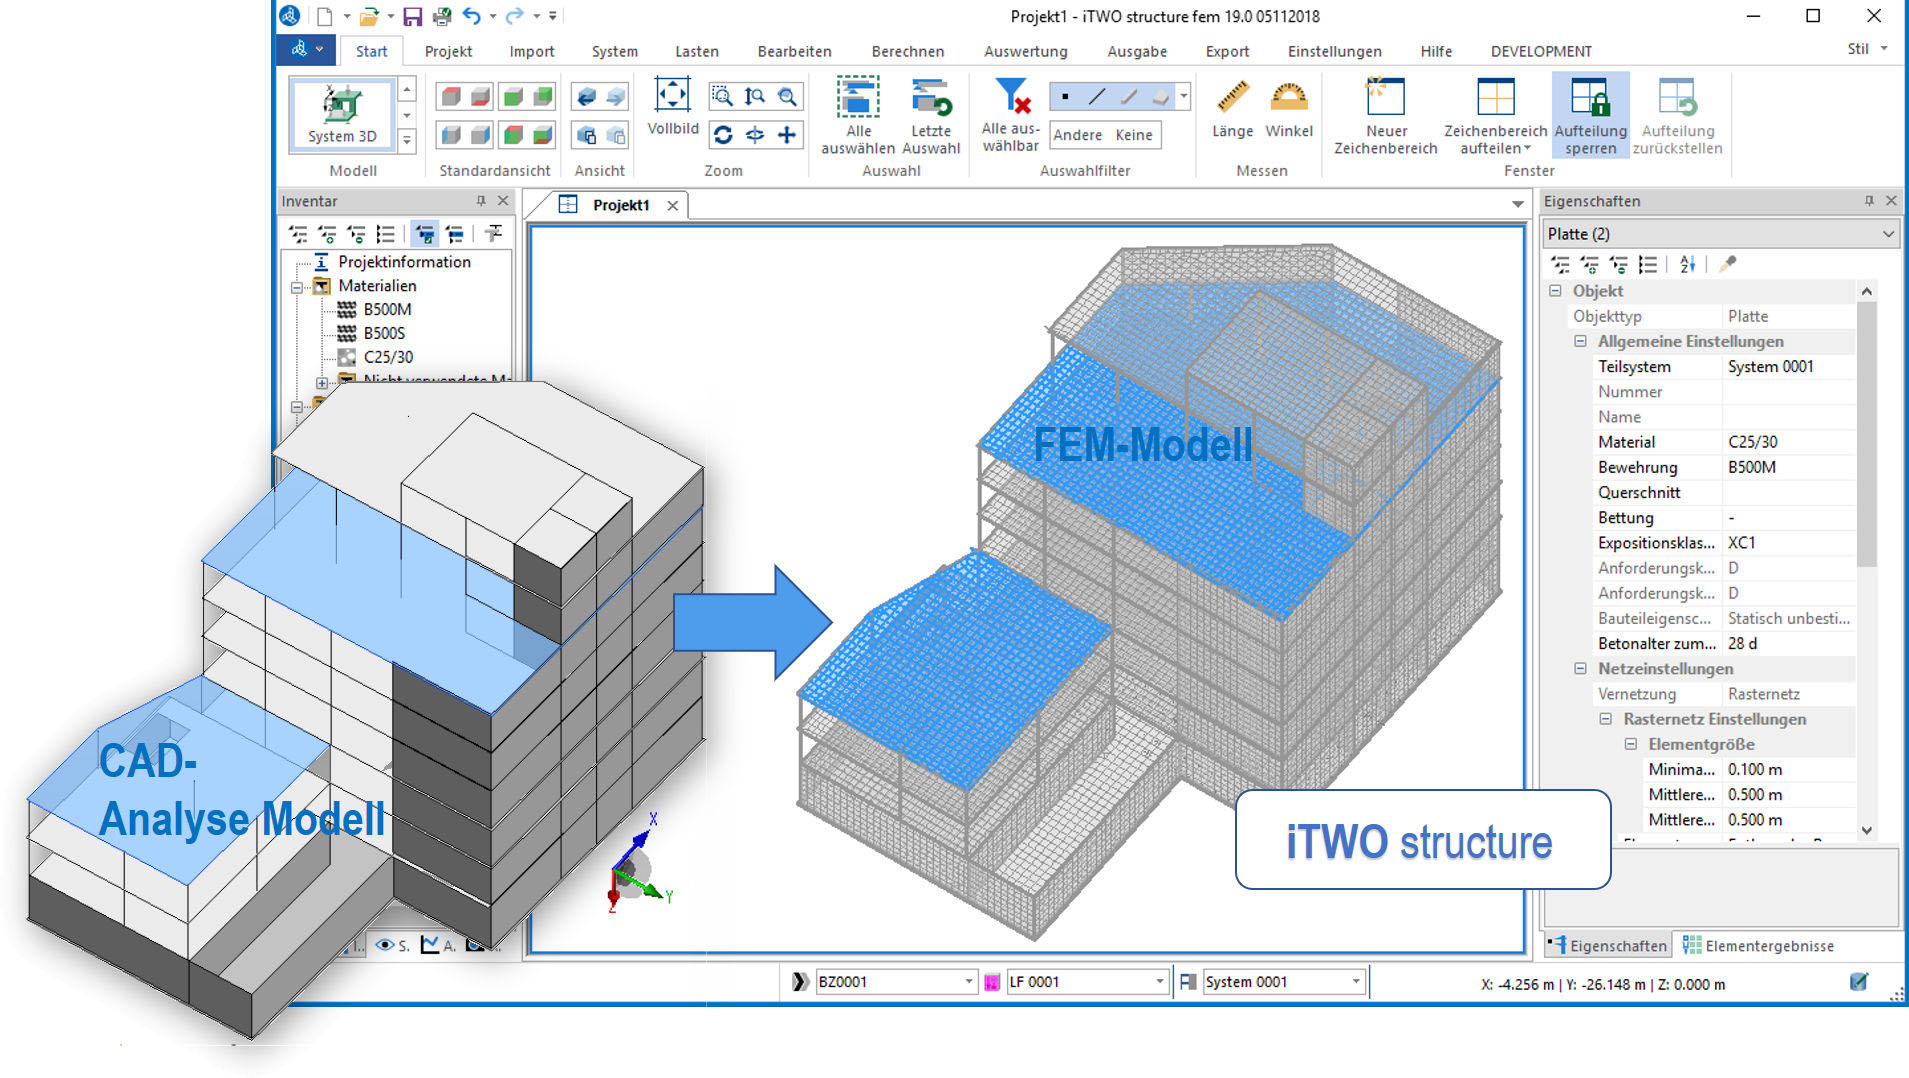
Task: Click the Keine selection filter button
Action: click(x=1134, y=135)
